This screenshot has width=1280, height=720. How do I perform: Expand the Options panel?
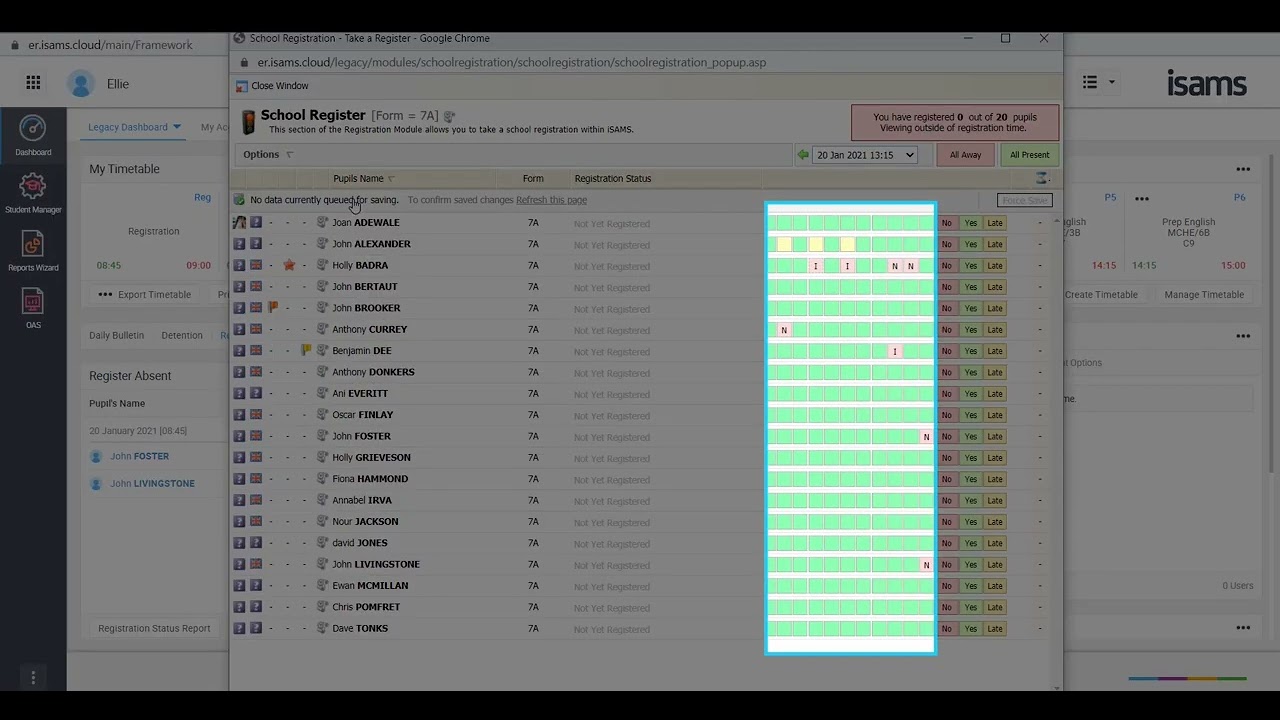(268, 155)
